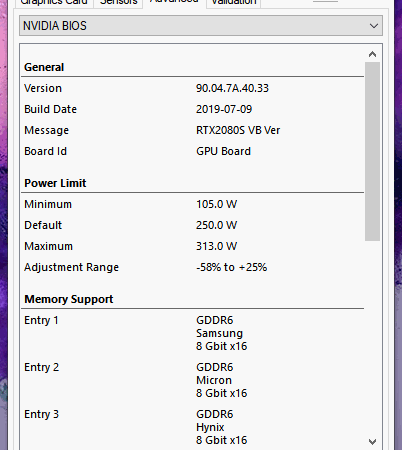Viewport: 402px width, 450px height.
Task: Click the Memory Support section header
Action: point(69,299)
